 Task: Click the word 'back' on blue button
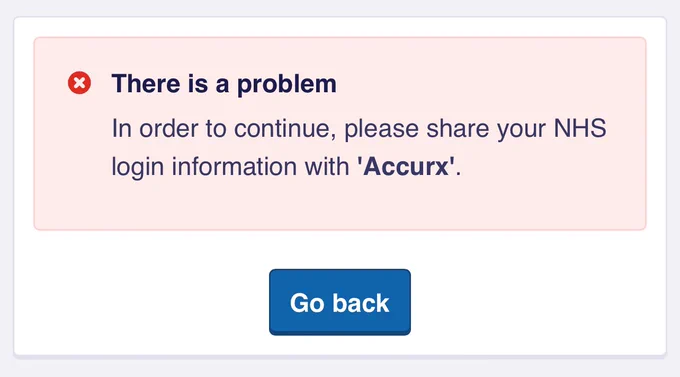361,302
